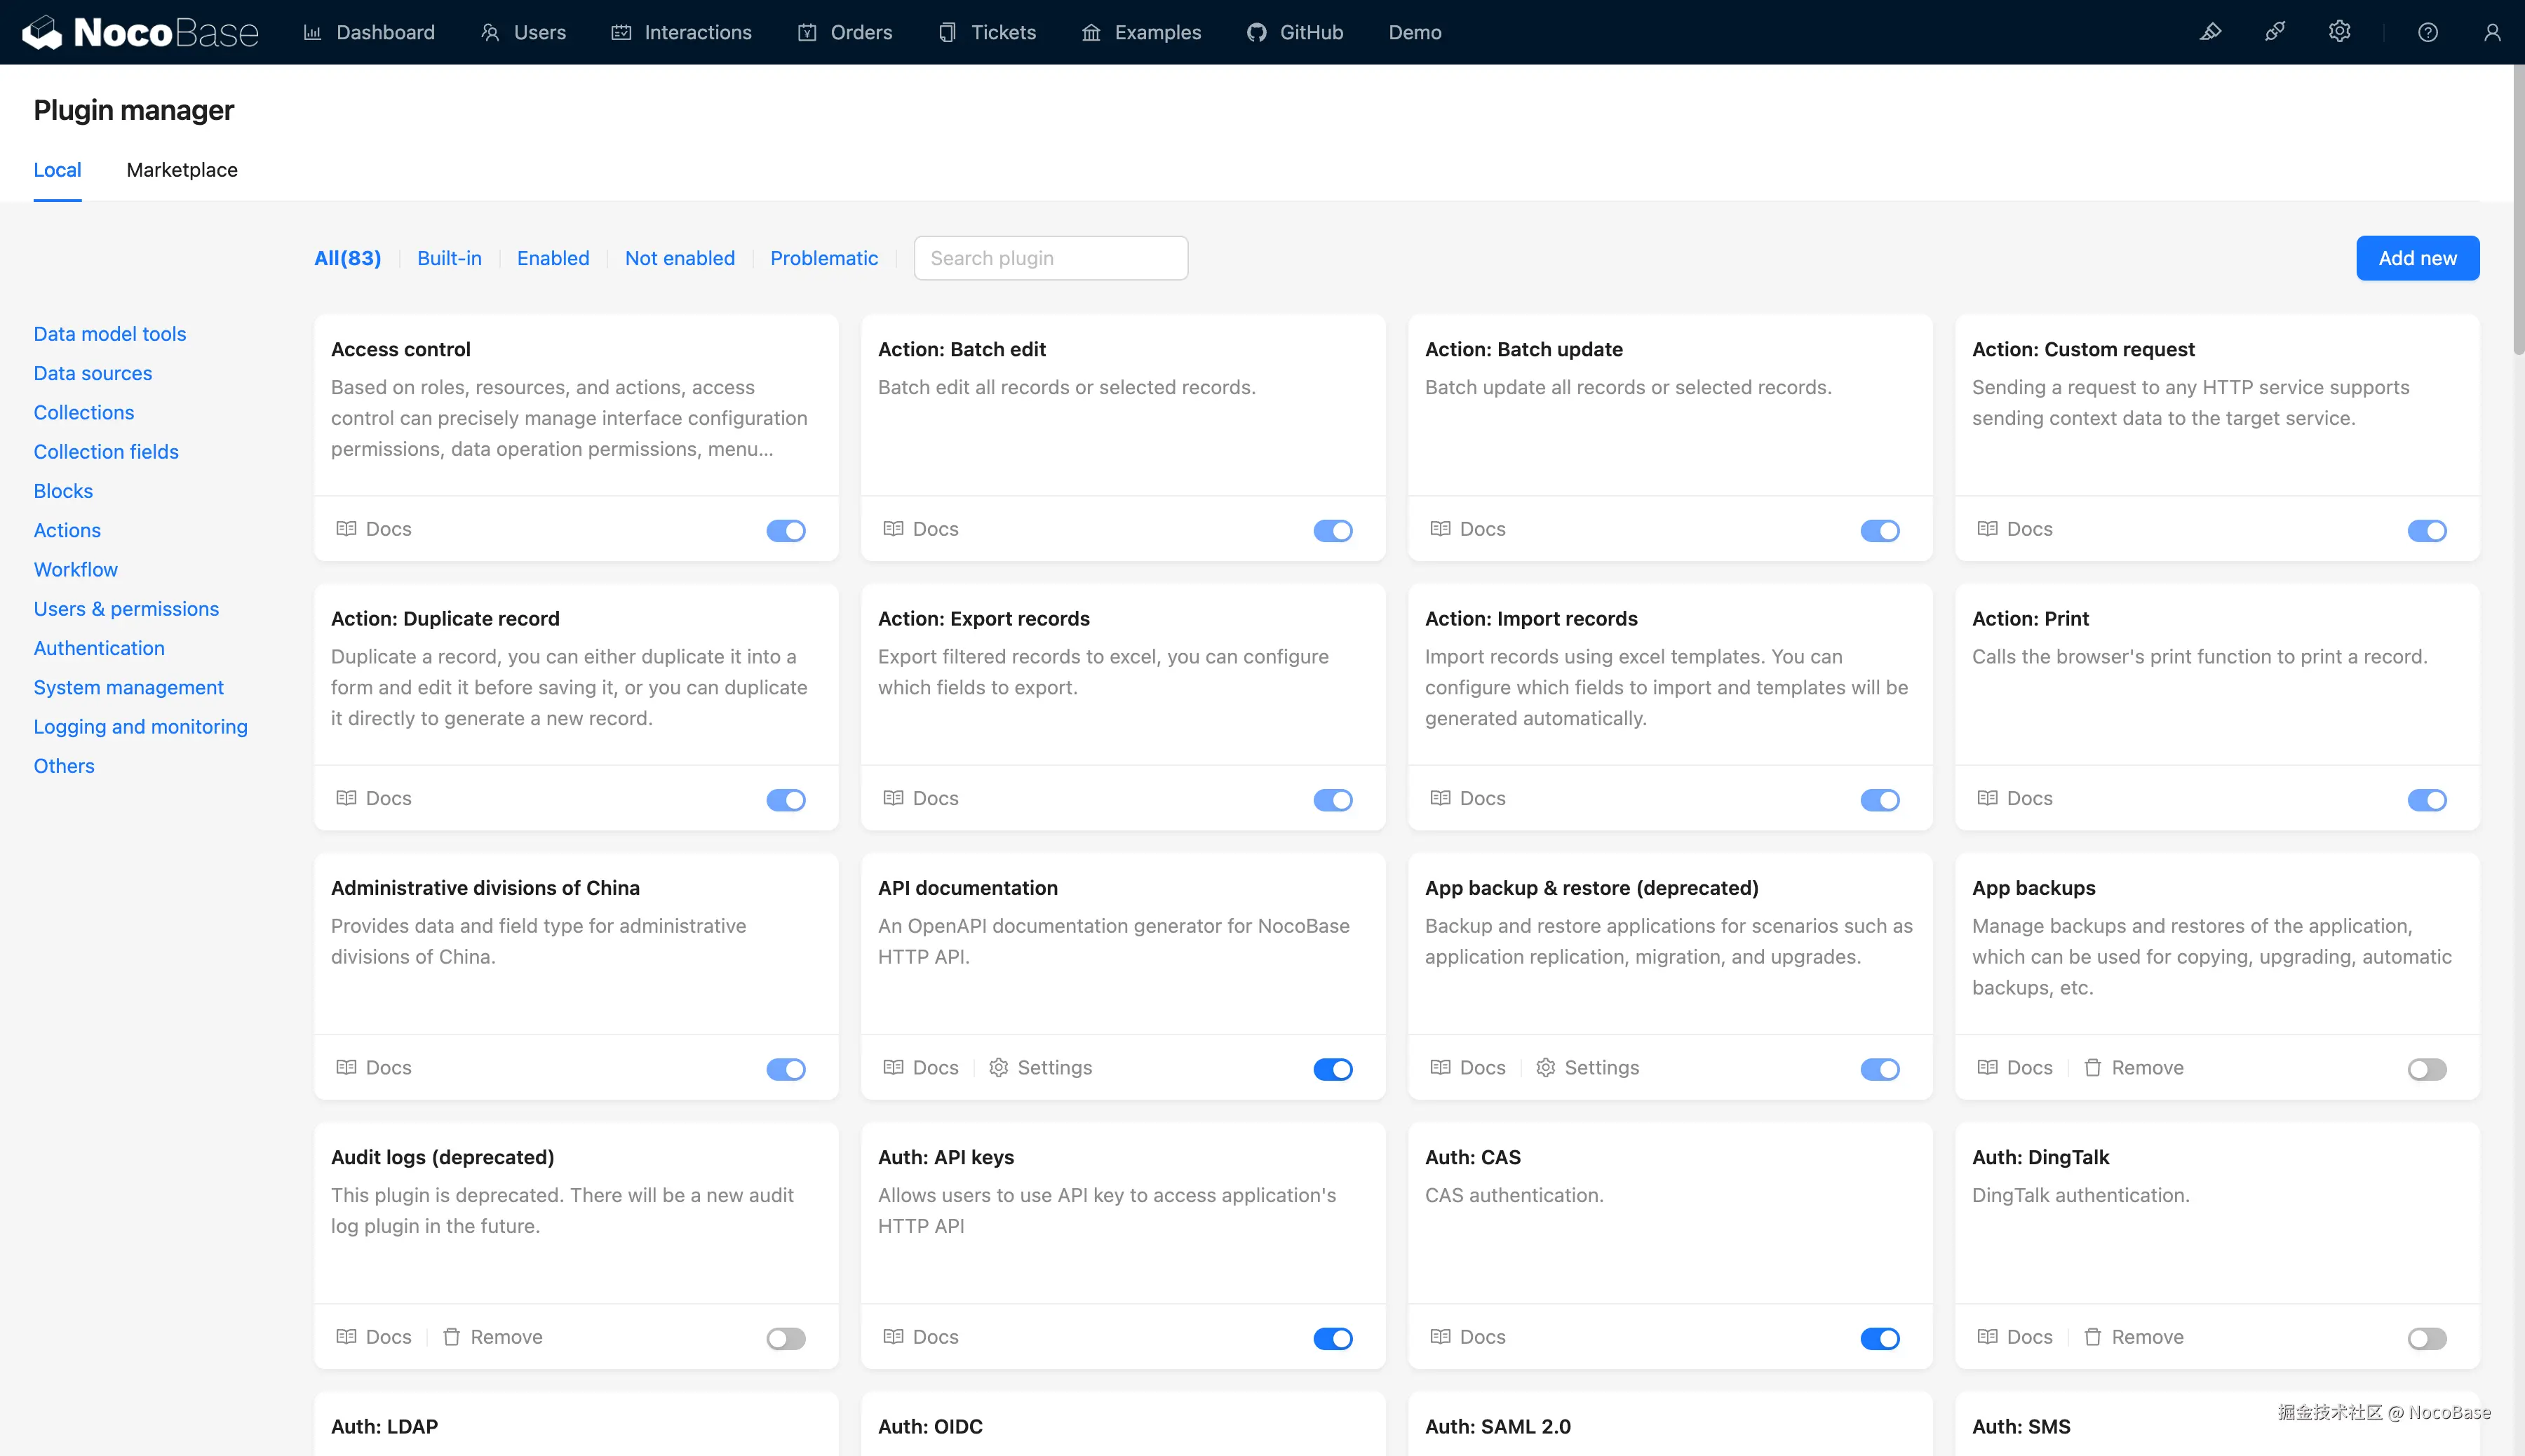Enable the Auth: DingTalk switch
Viewport: 2525px width, 1456px height.
[2427, 1338]
